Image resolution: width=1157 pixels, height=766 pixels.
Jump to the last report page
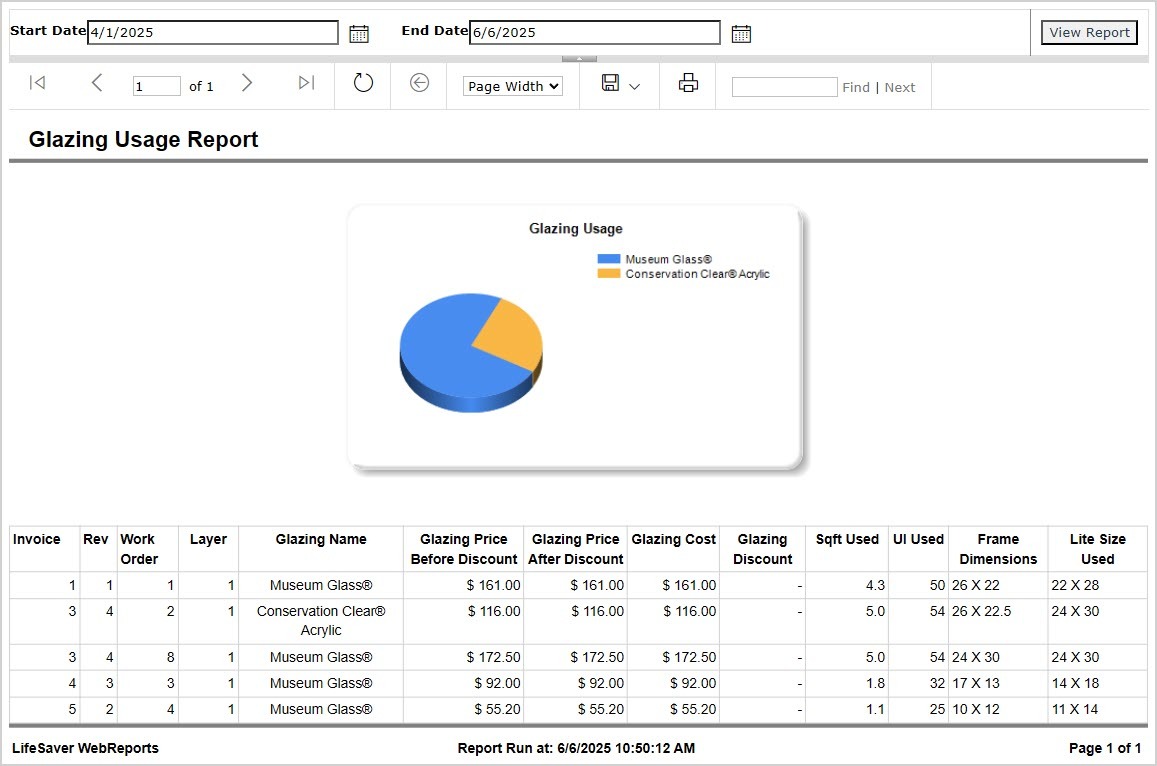coord(306,84)
